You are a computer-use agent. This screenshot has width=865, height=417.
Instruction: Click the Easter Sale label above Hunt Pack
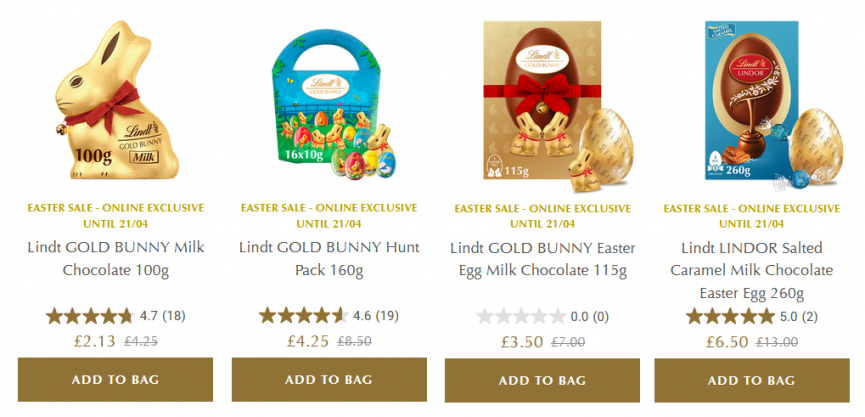point(329,216)
